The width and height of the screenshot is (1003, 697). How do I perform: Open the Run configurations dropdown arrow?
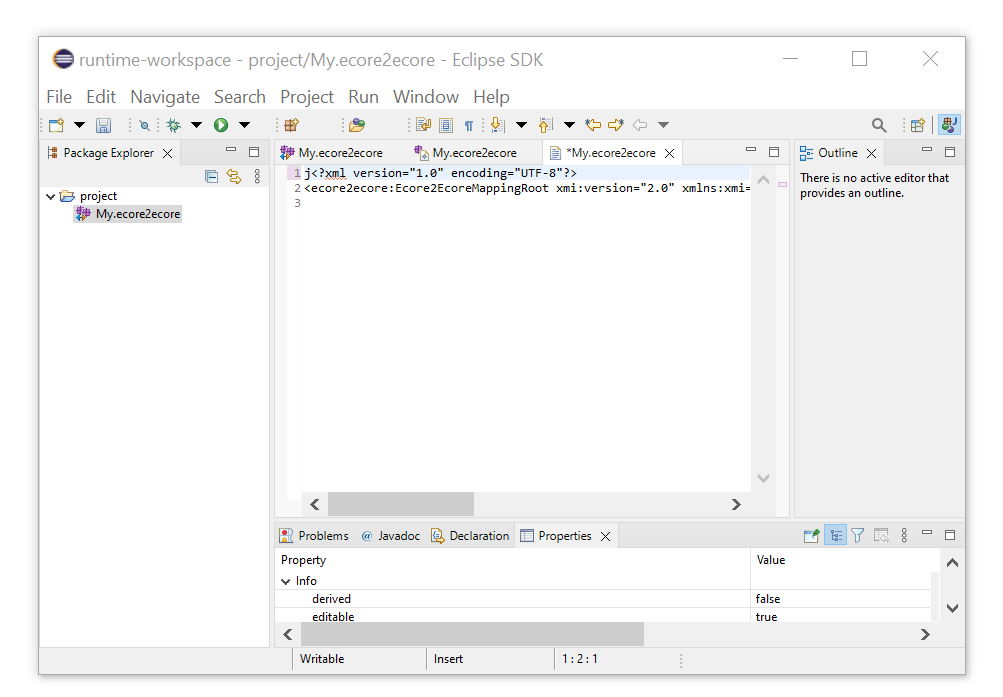[x=244, y=125]
